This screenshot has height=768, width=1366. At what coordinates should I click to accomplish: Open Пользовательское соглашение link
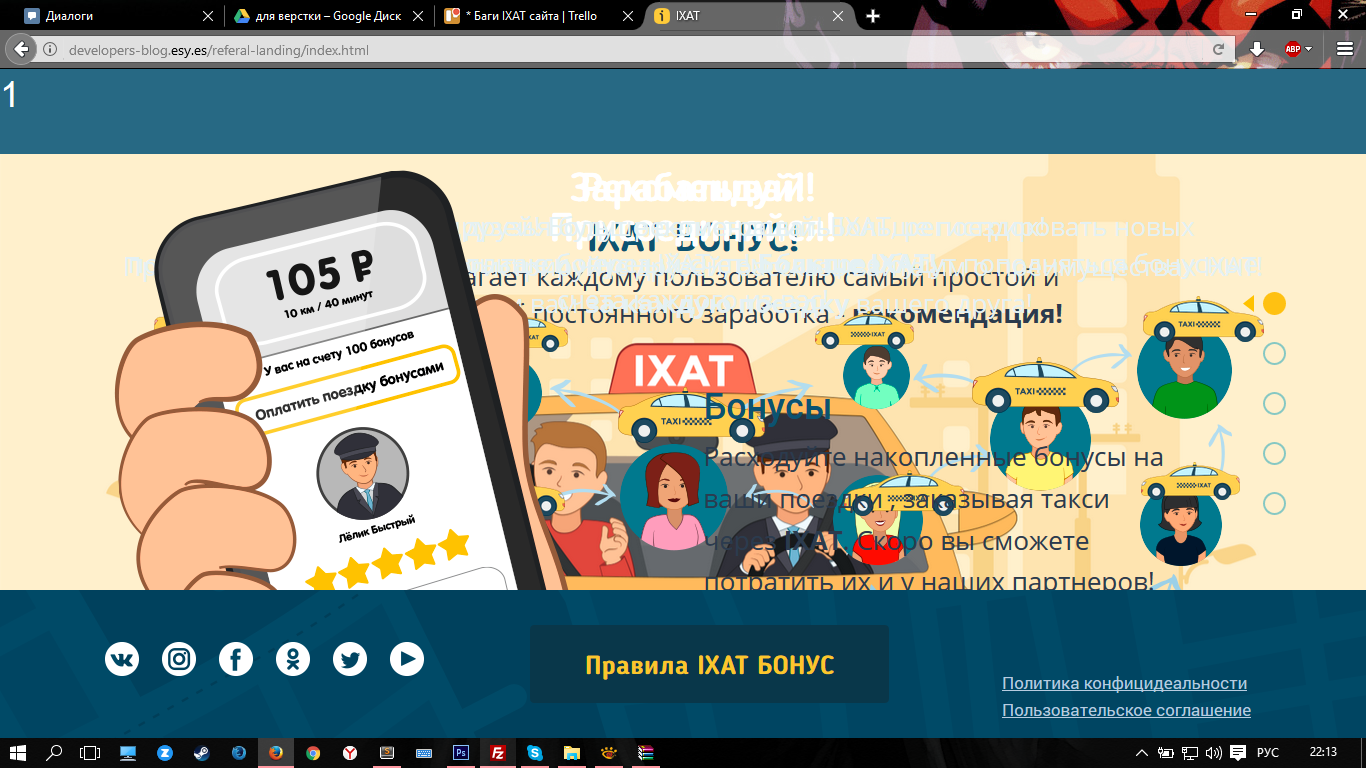[x=1126, y=711]
